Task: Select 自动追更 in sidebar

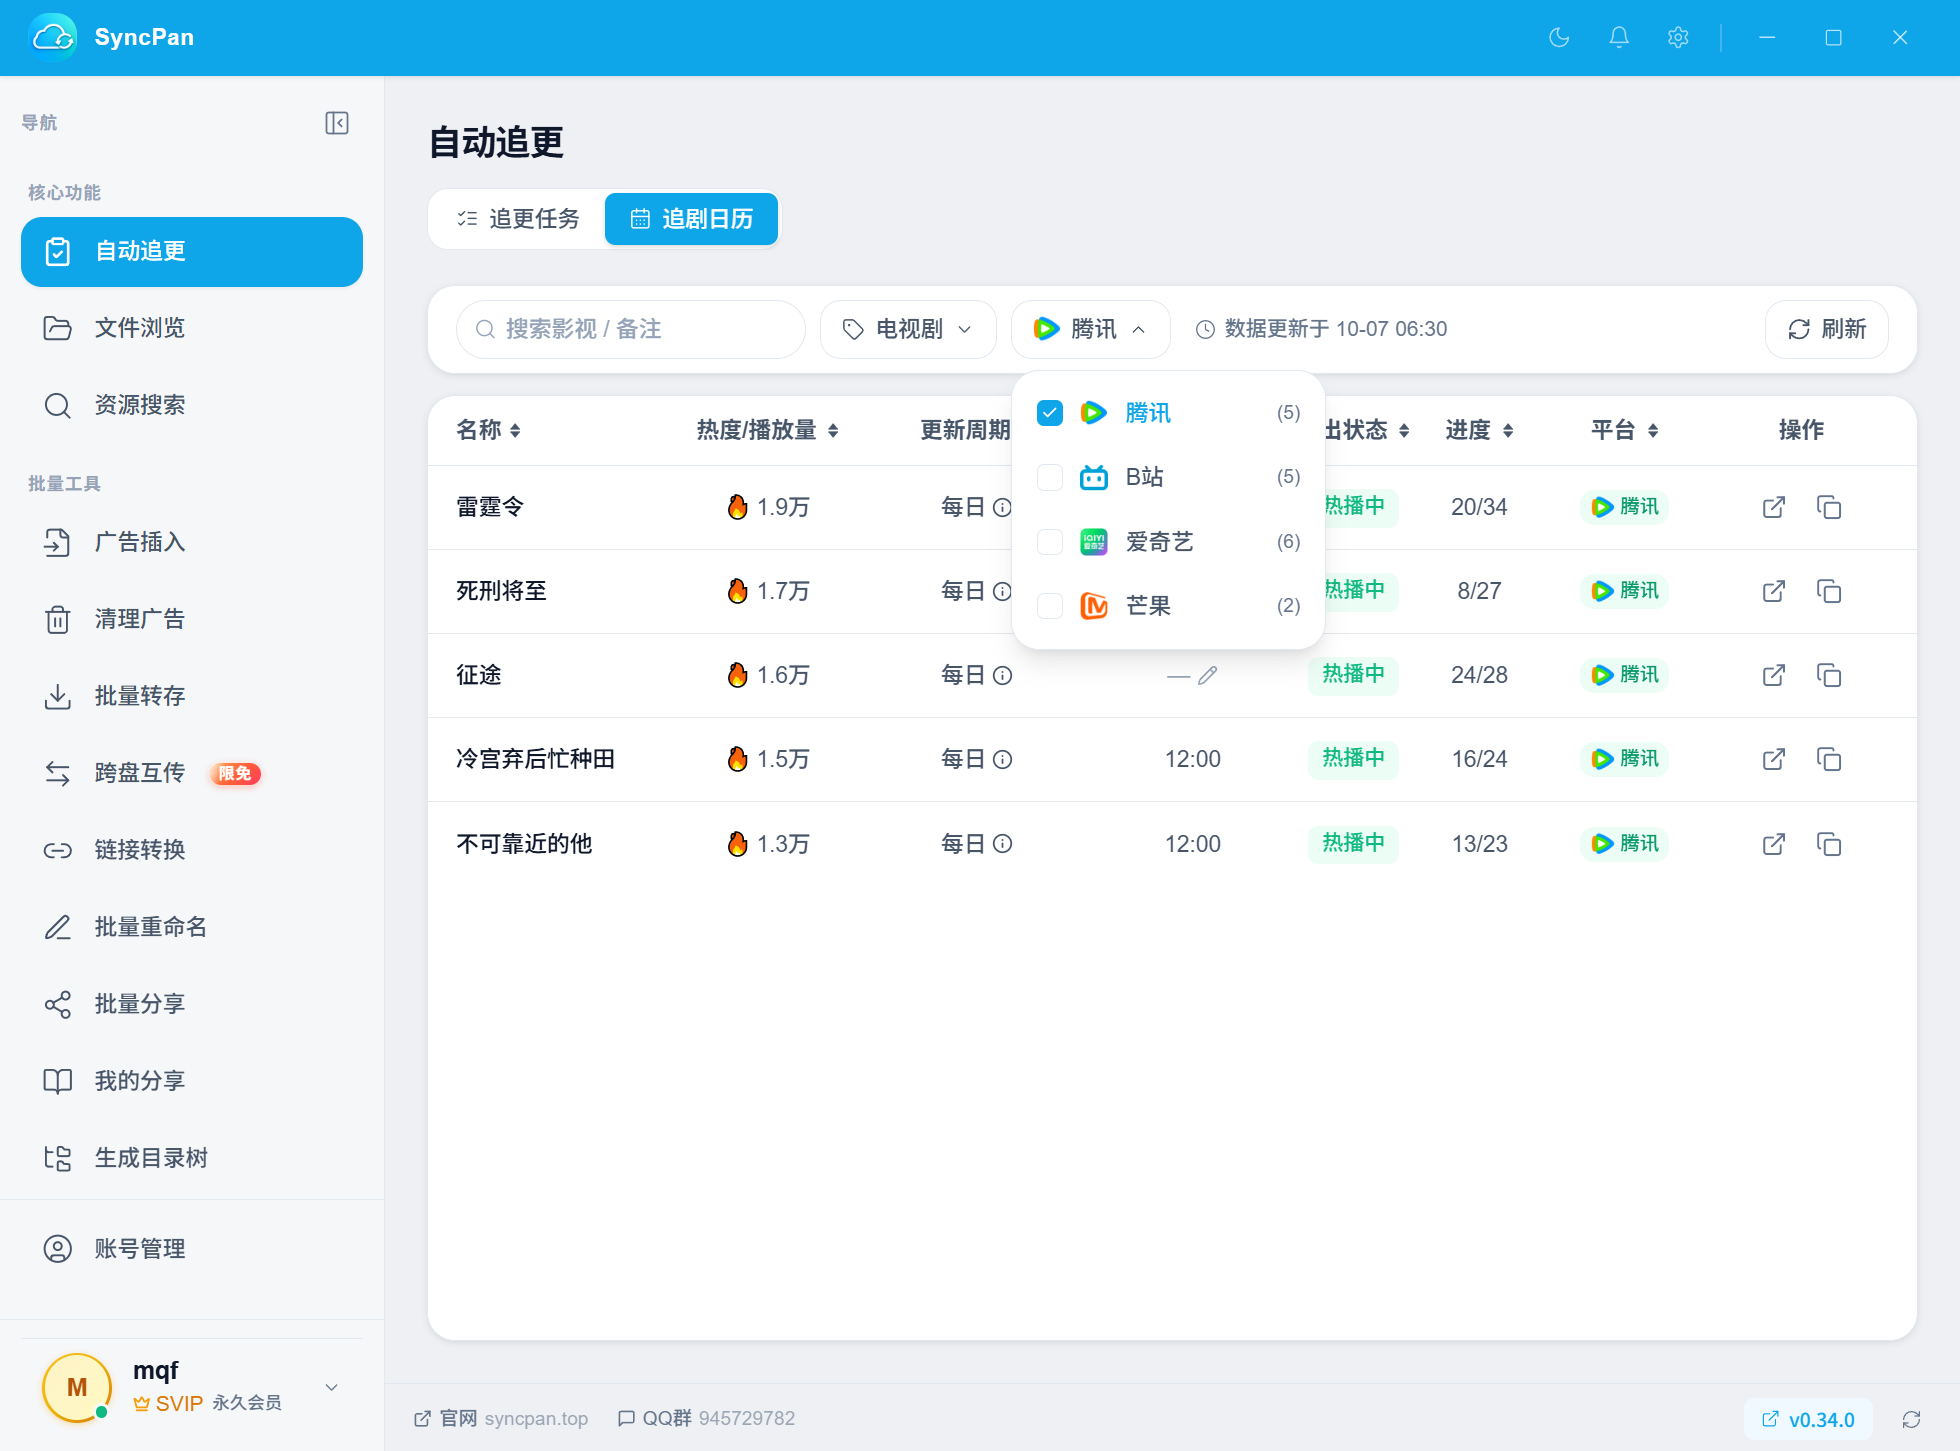Action: click(192, 252)
